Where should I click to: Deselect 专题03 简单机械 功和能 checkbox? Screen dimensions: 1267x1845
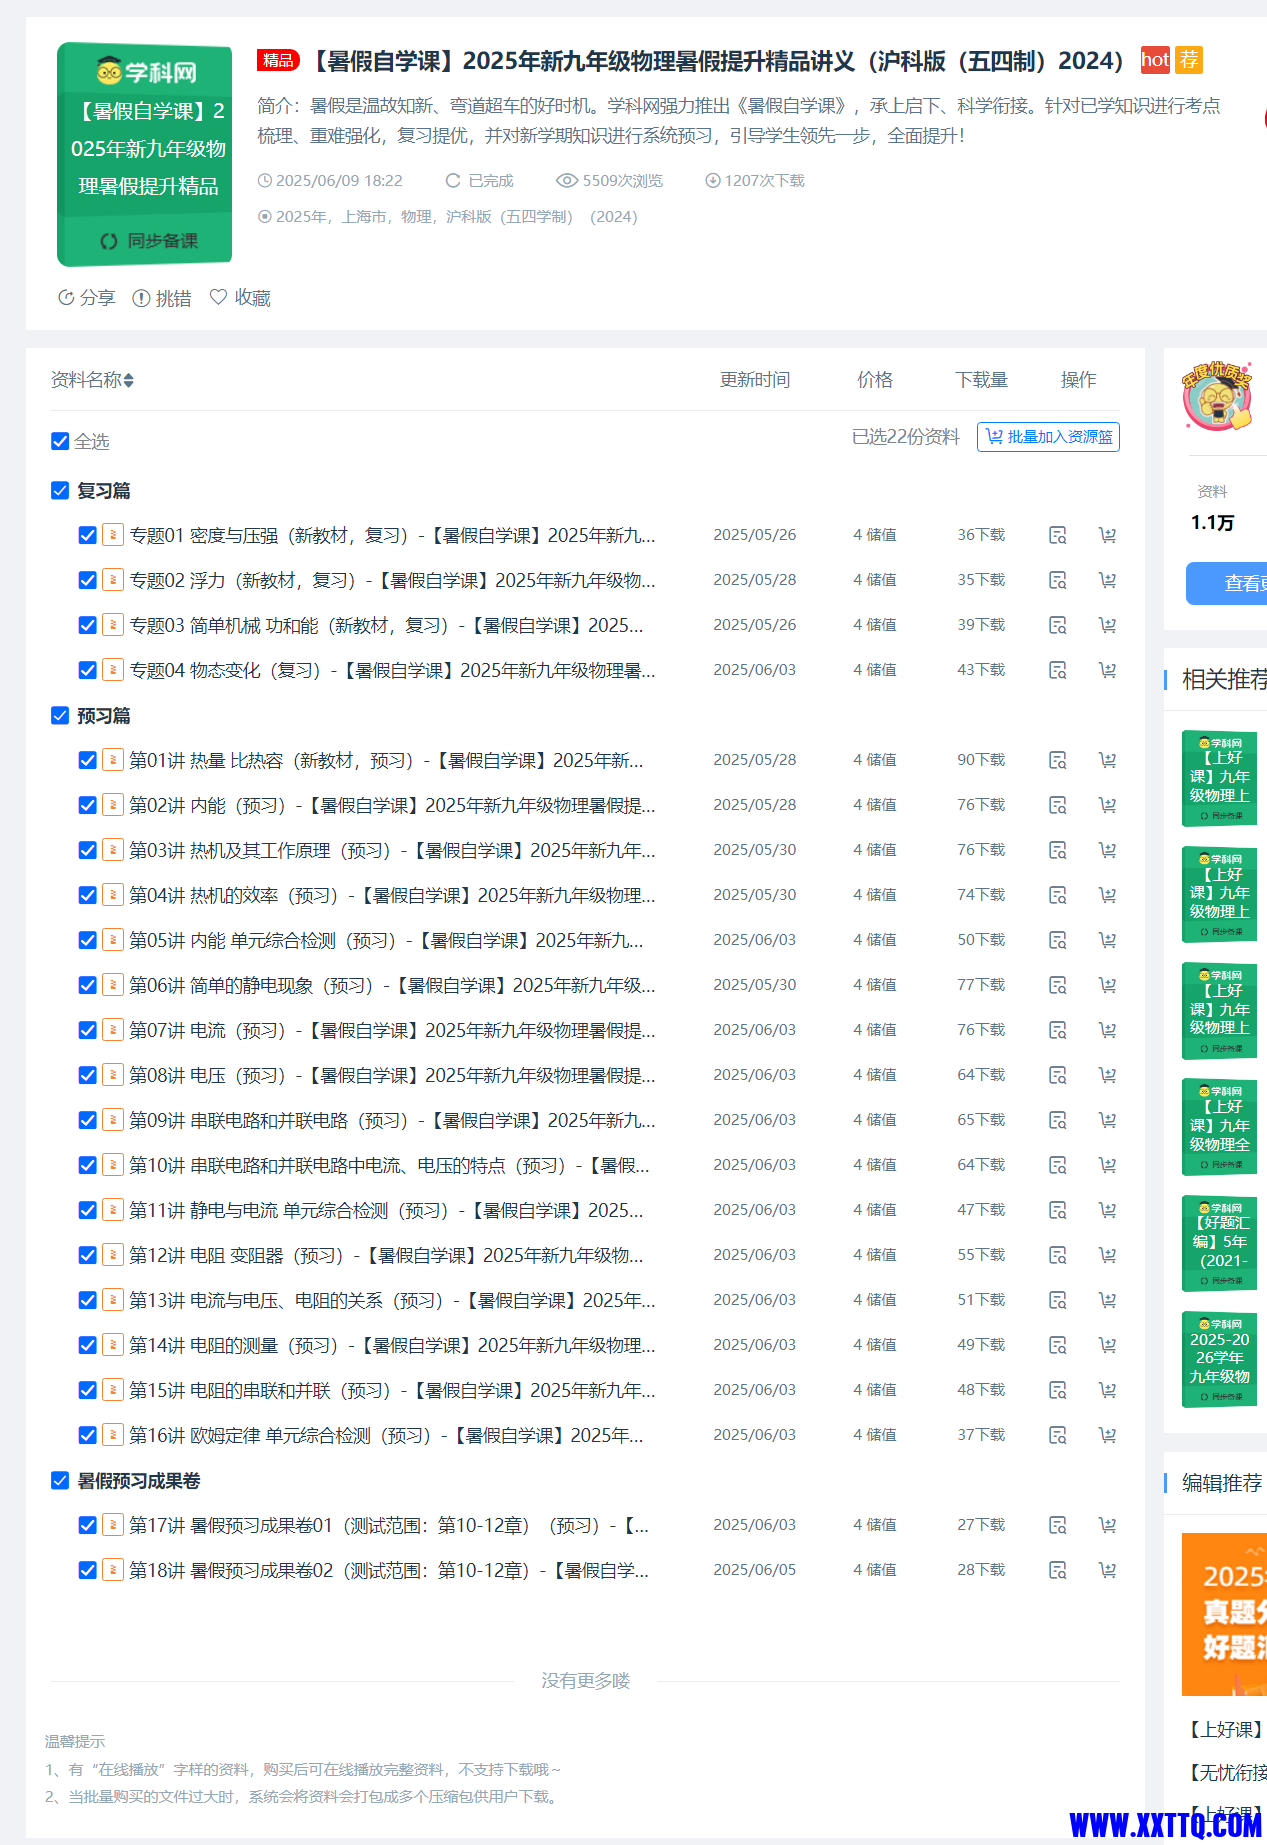tap(88, 625)
